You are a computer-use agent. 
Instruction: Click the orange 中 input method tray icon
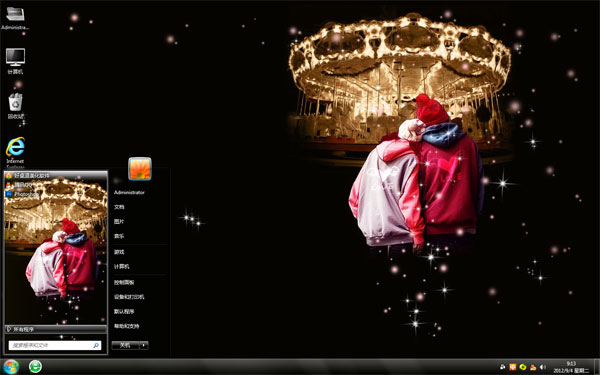(513, 367)
